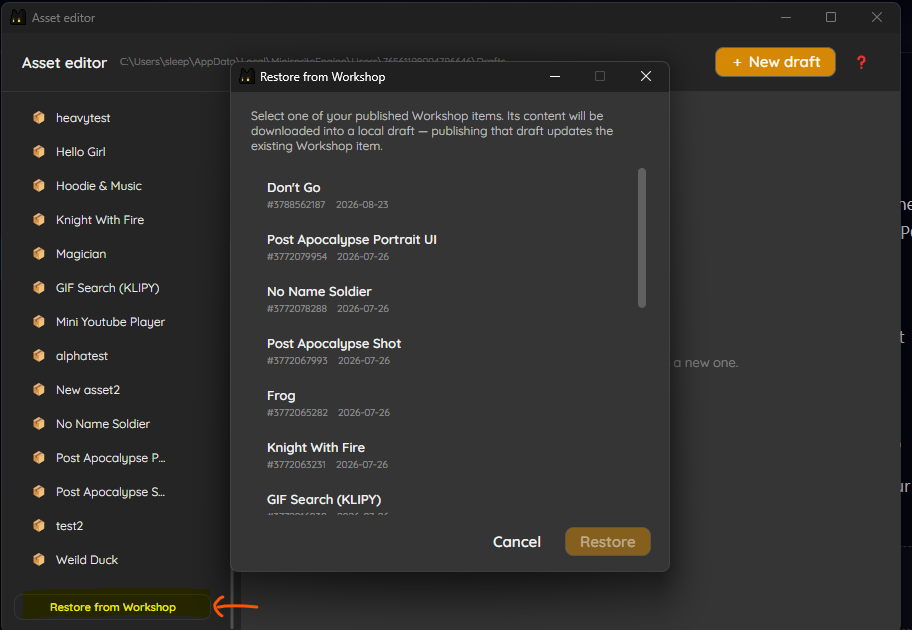
Task: Click the date 2026-08-23
Action: tap(362, 205)
